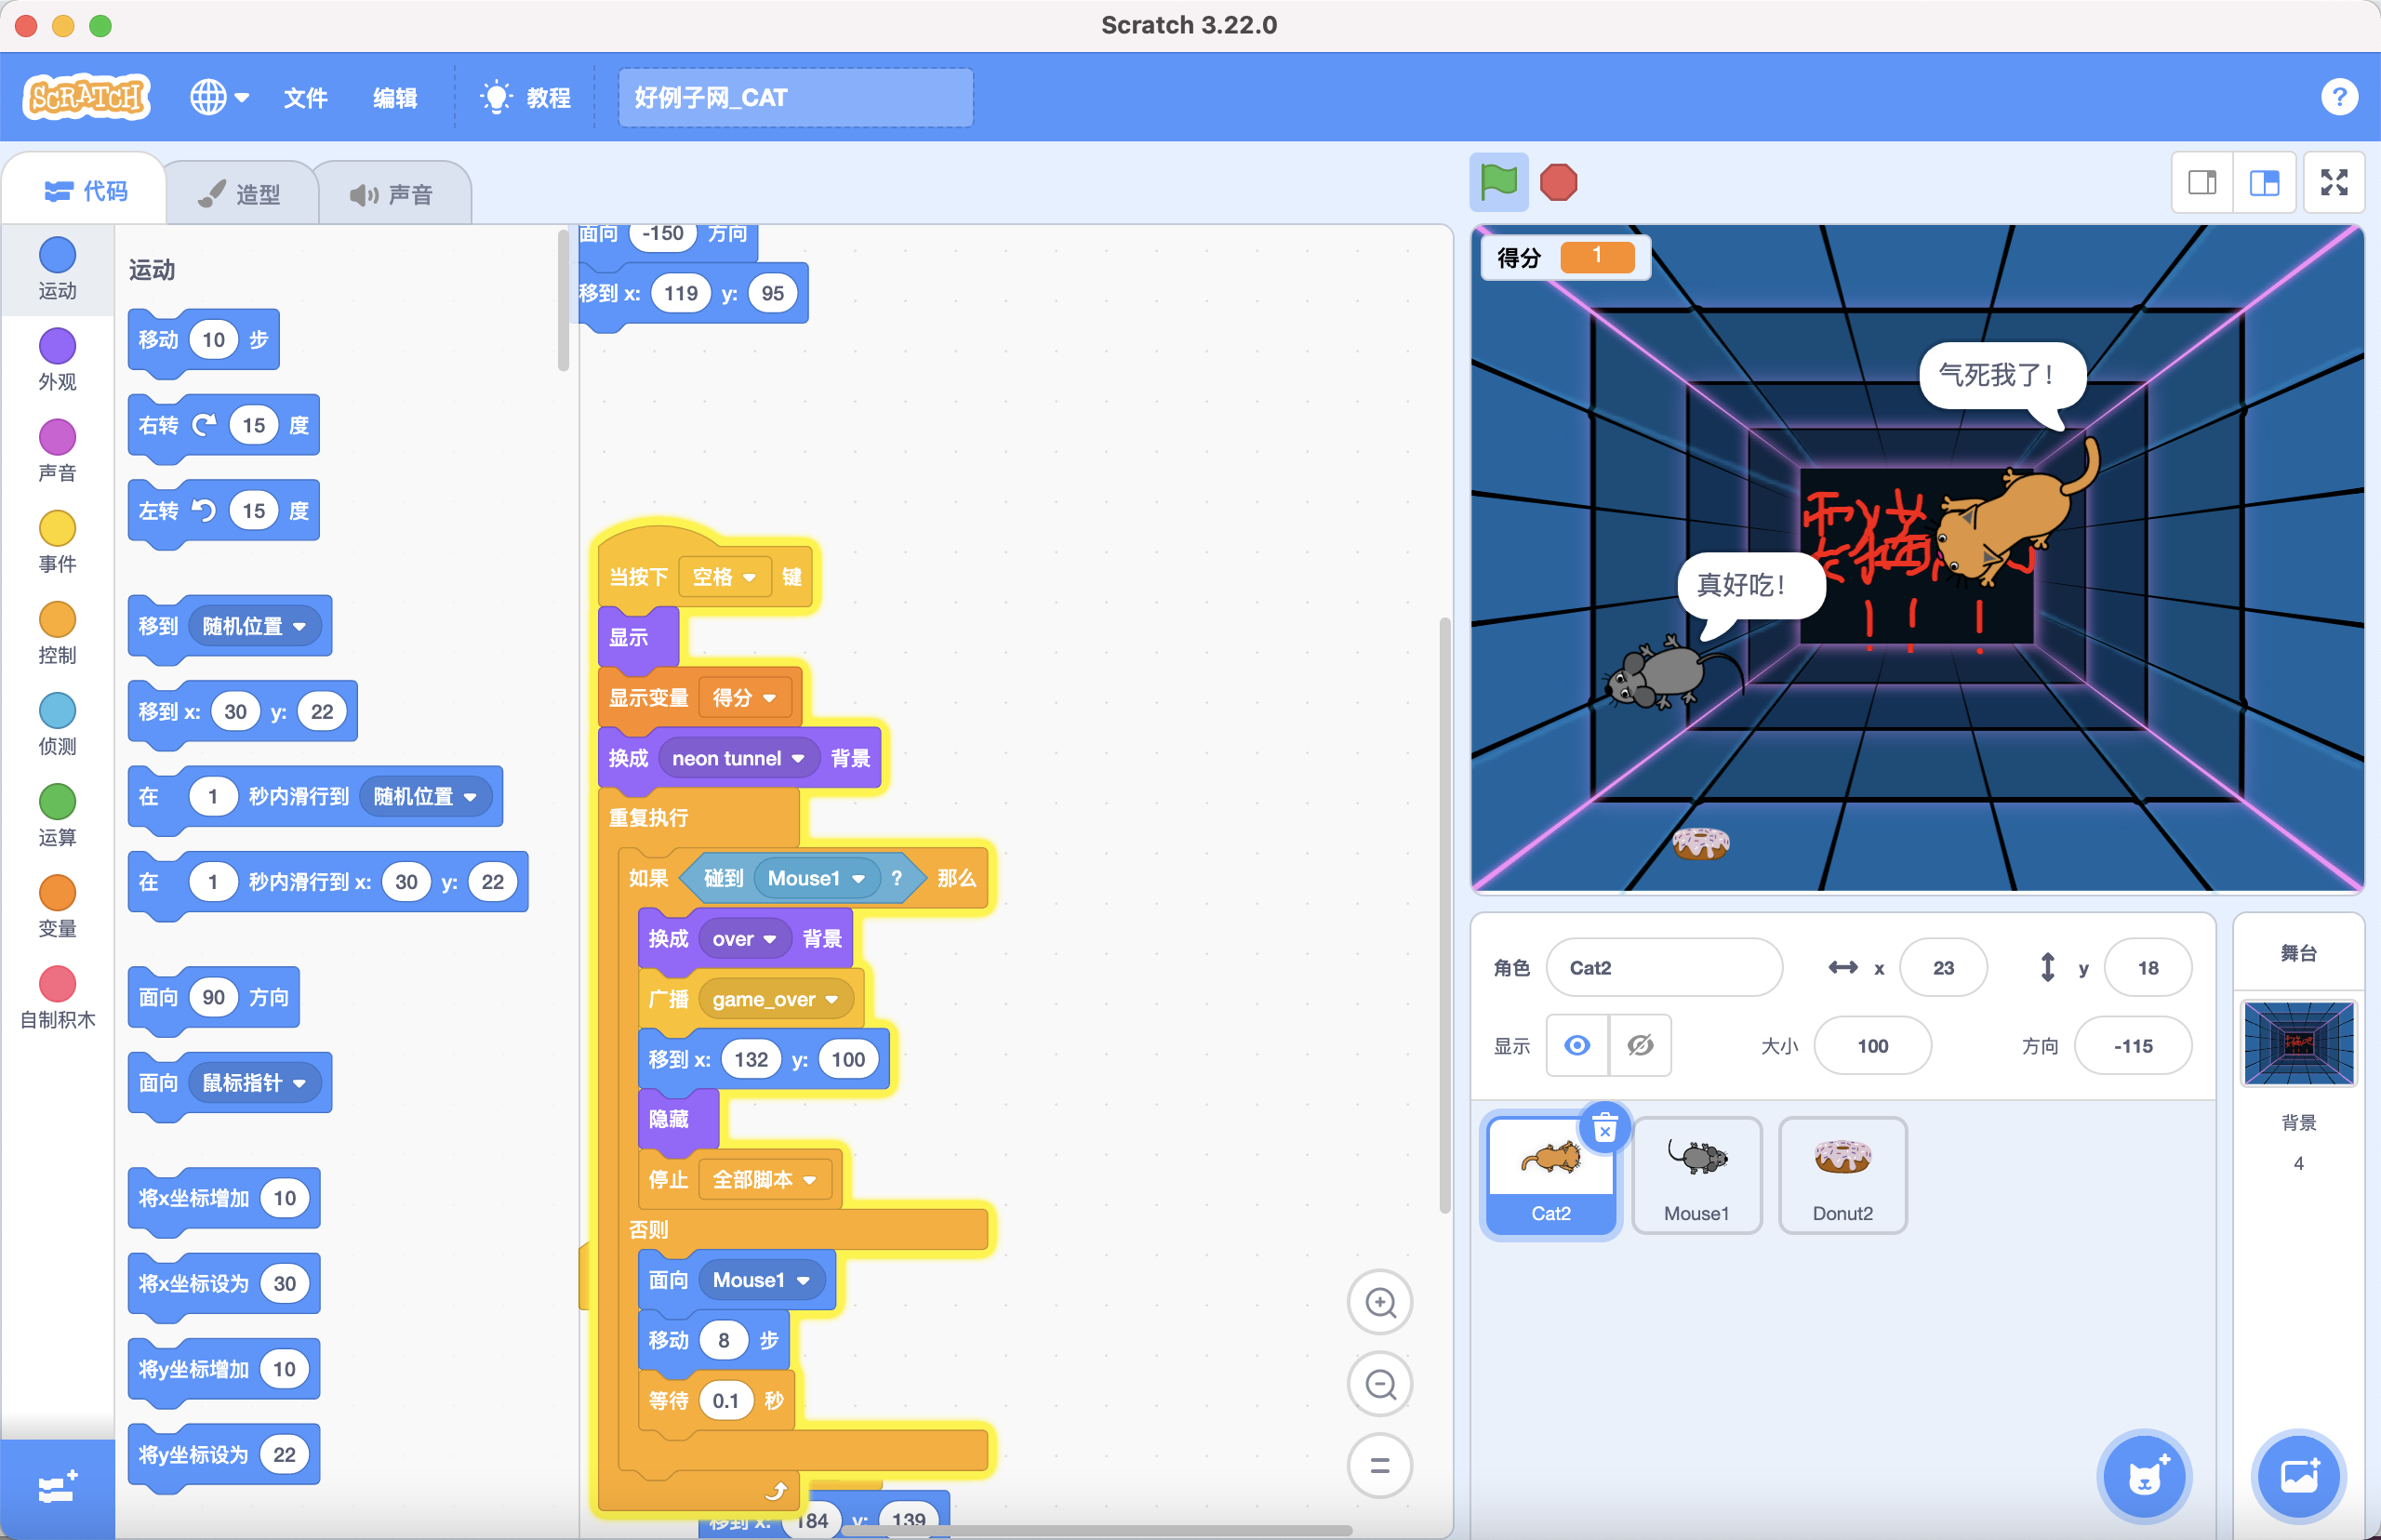Open the 教程 tutorials

526,97
